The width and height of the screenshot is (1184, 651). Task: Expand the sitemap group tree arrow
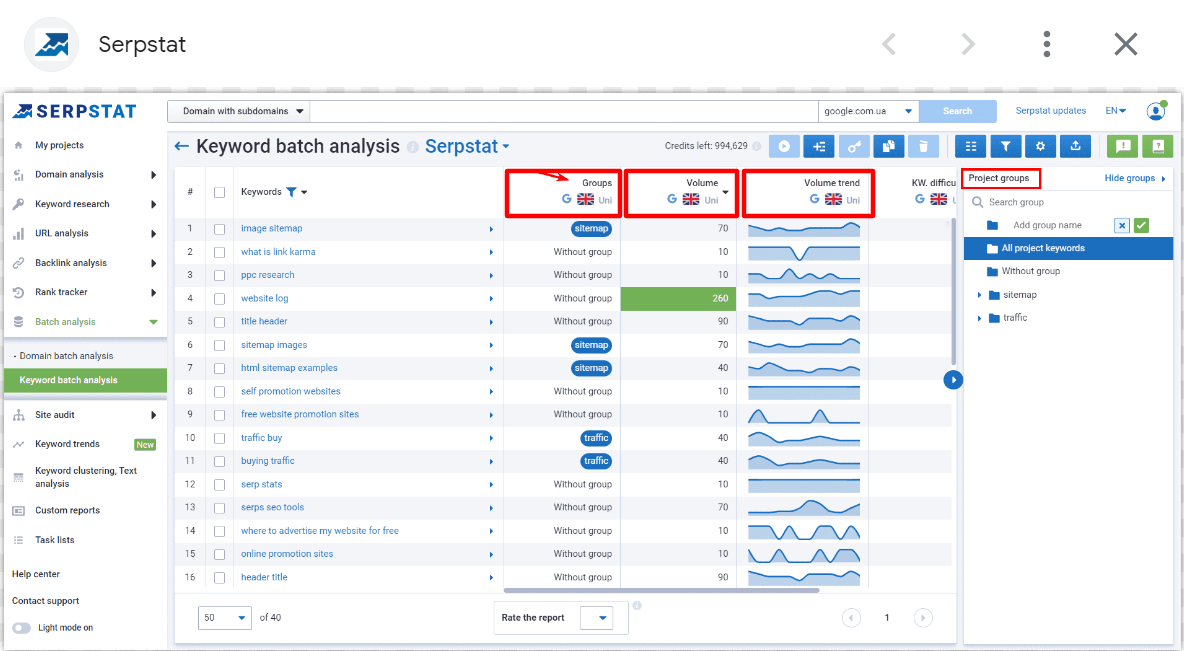(979, 295)
